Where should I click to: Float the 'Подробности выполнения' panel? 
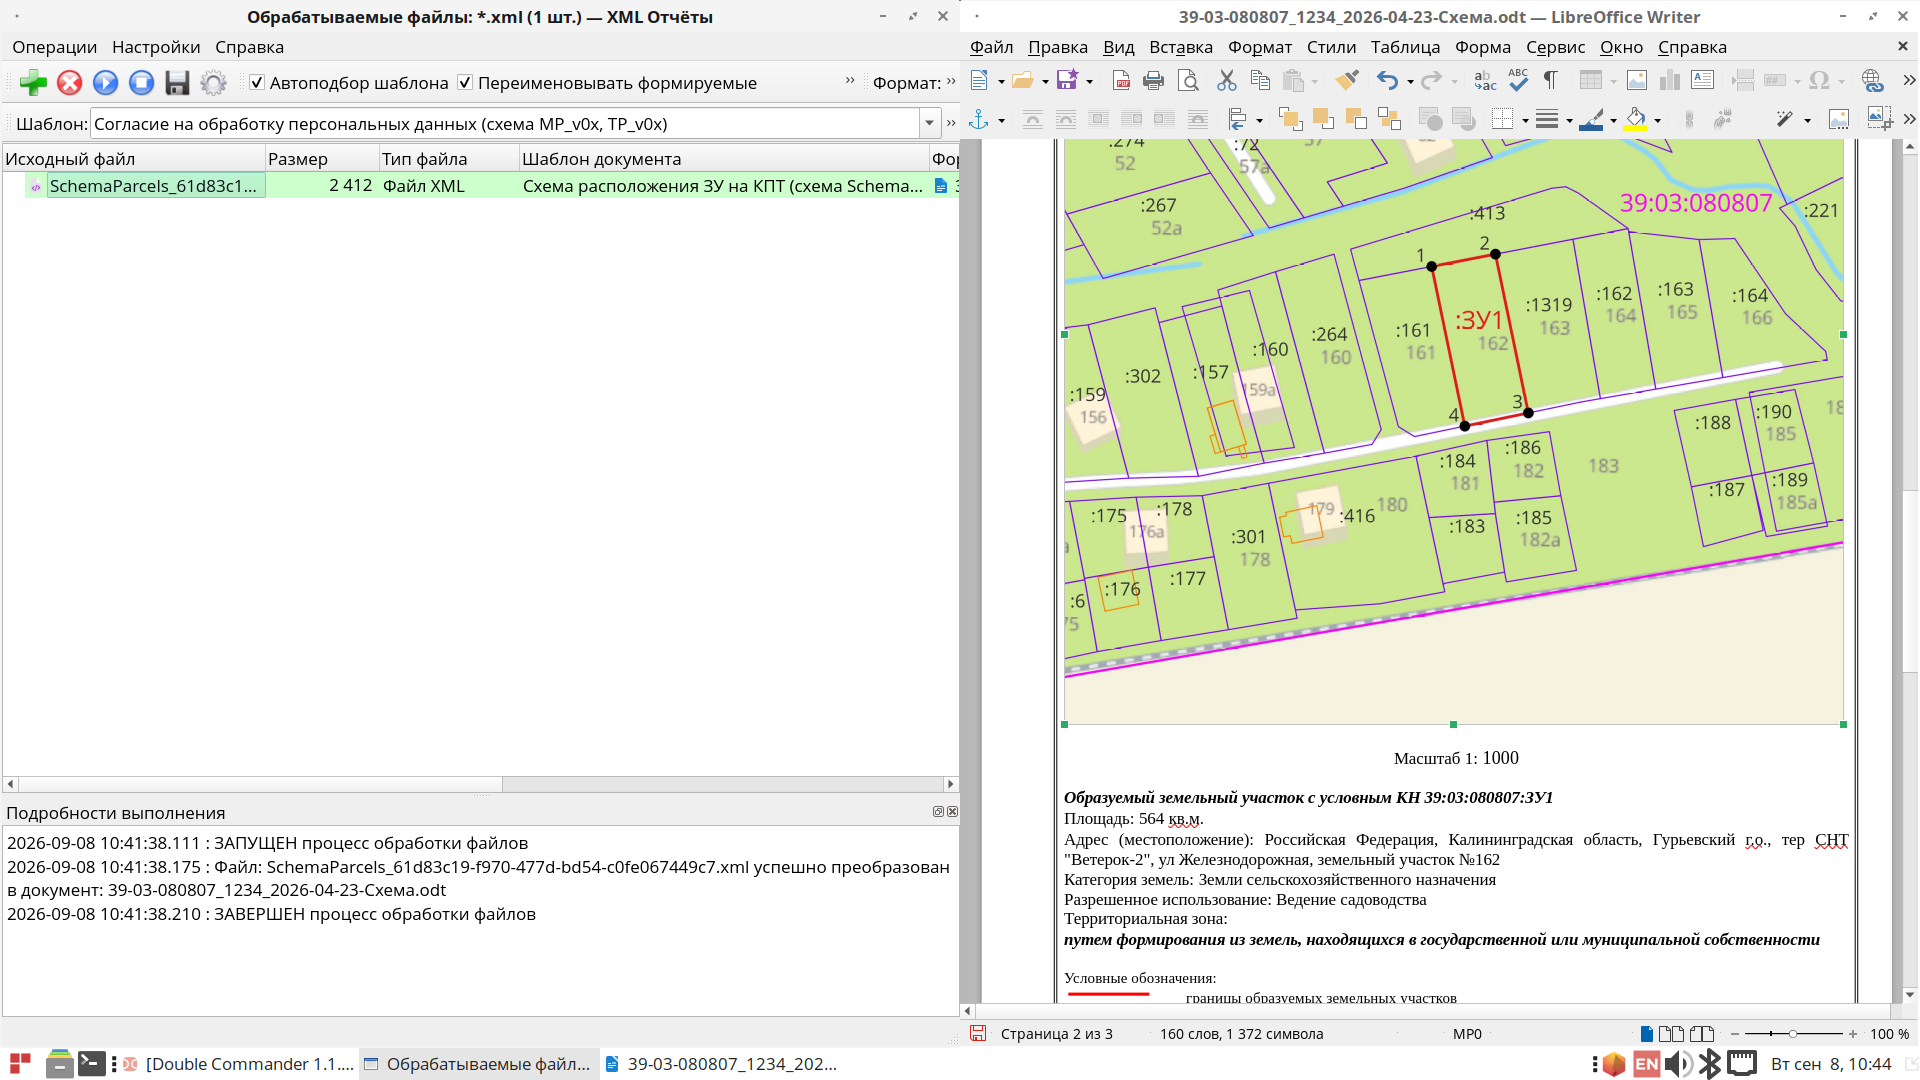938,812
